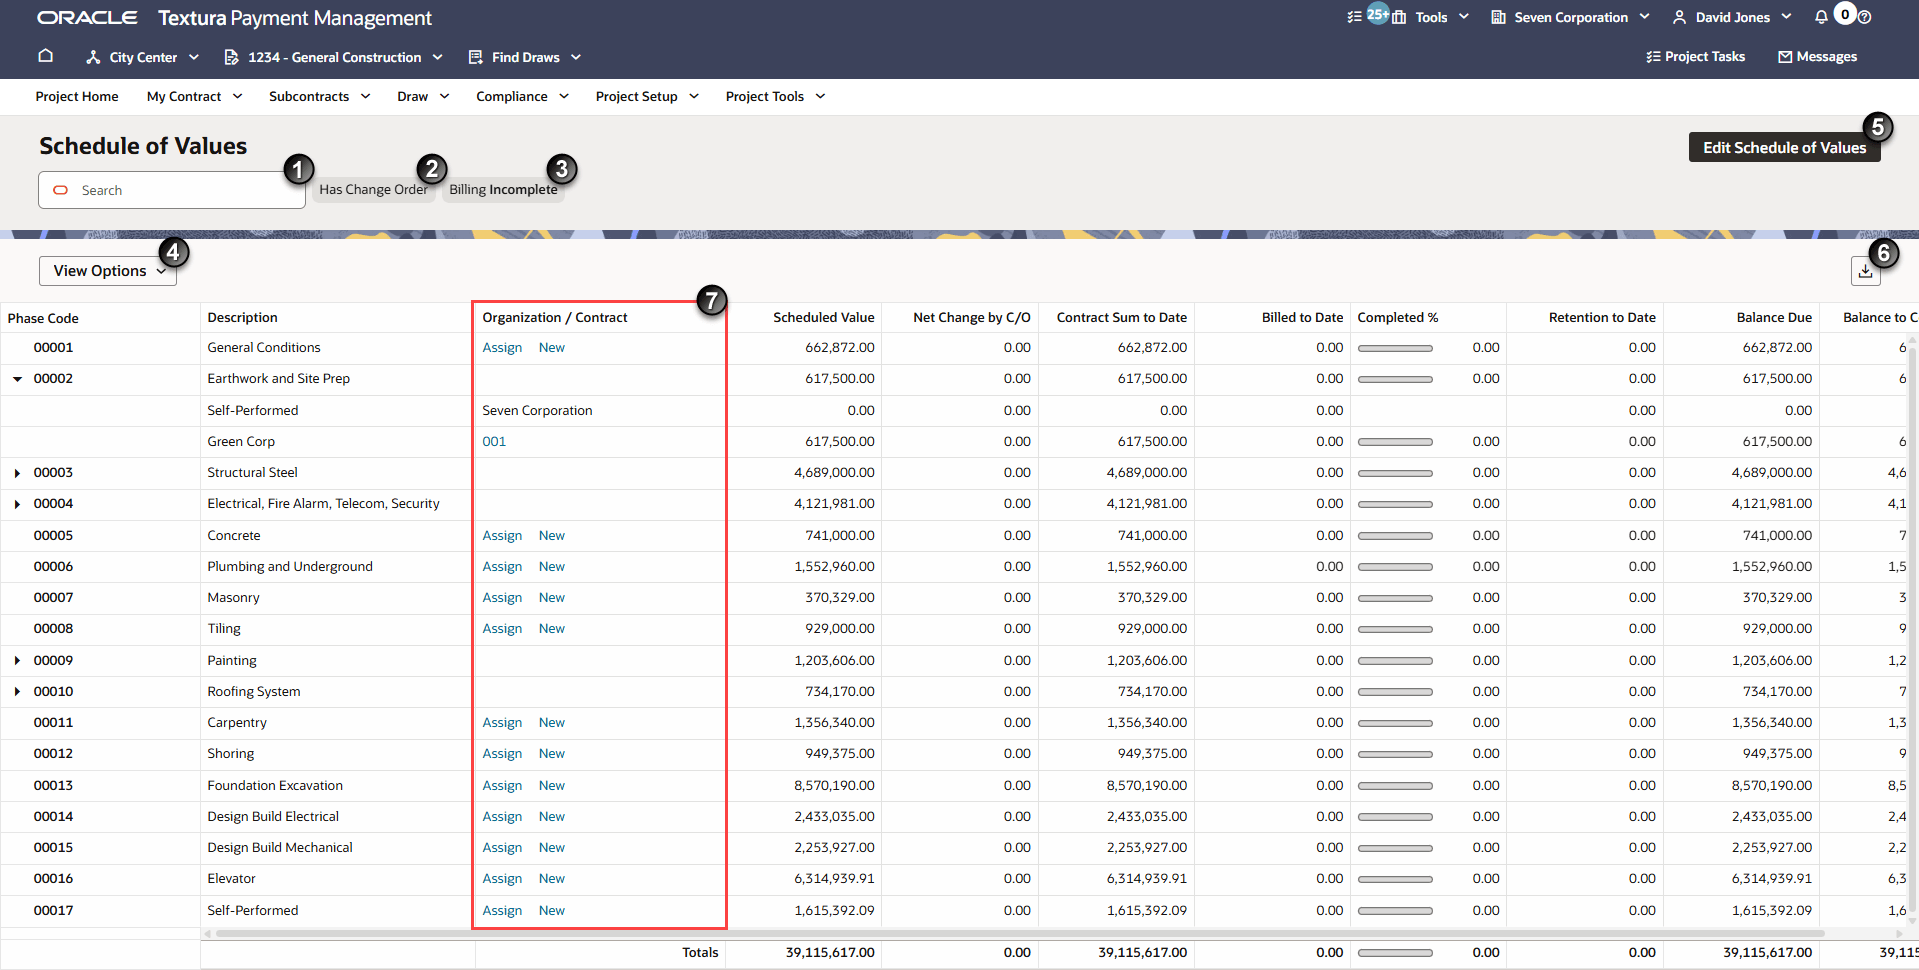Click Assign for phase 00017

pos(502,911)
